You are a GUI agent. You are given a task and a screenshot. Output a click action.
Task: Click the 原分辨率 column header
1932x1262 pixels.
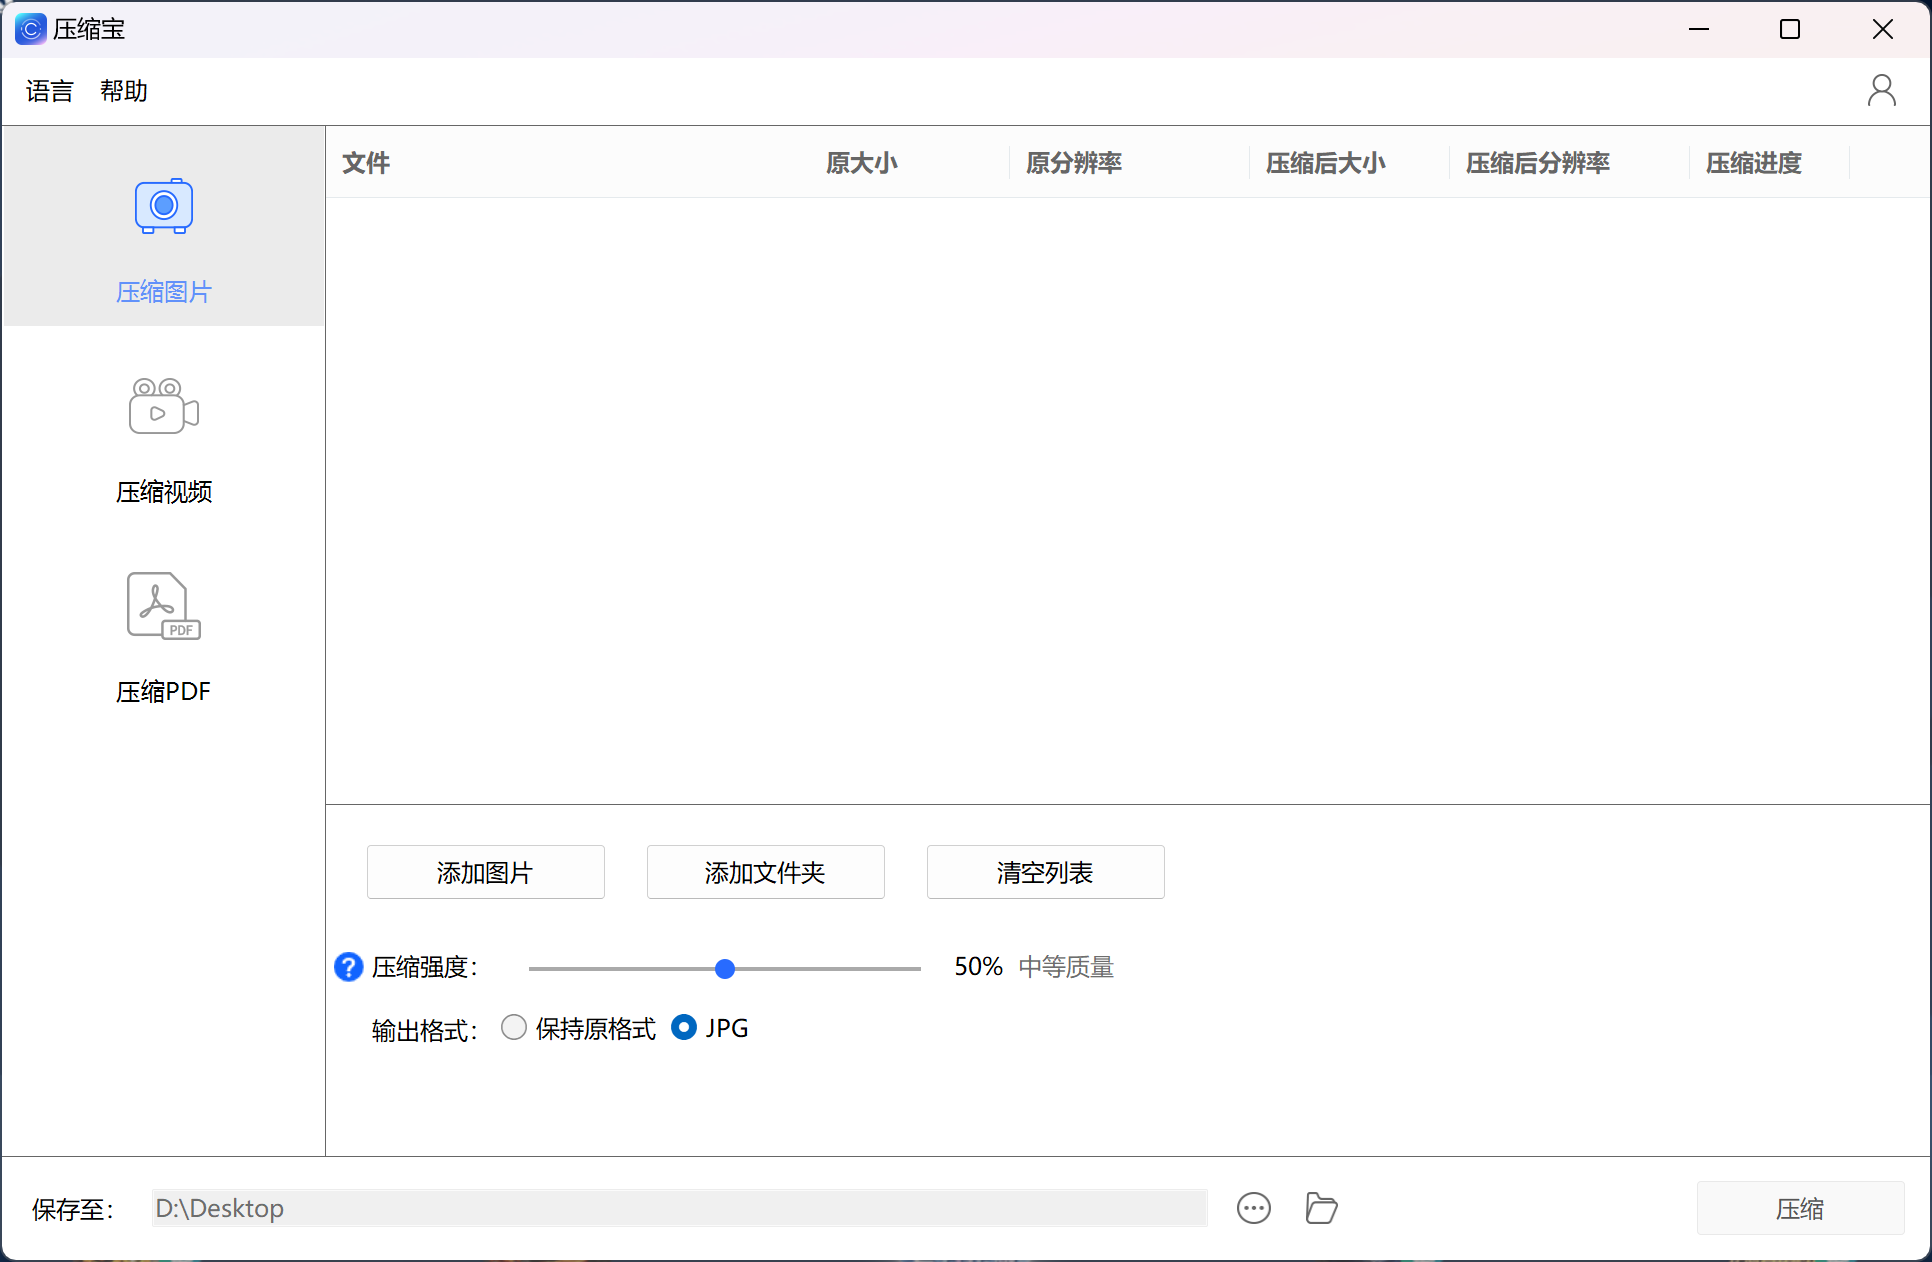[1074, 163]
